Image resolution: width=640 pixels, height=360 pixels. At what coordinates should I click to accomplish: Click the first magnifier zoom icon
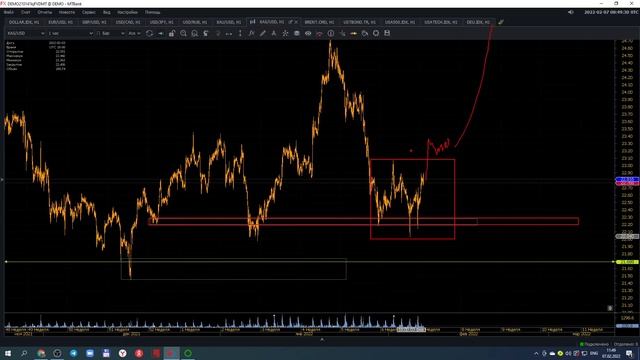184,33
